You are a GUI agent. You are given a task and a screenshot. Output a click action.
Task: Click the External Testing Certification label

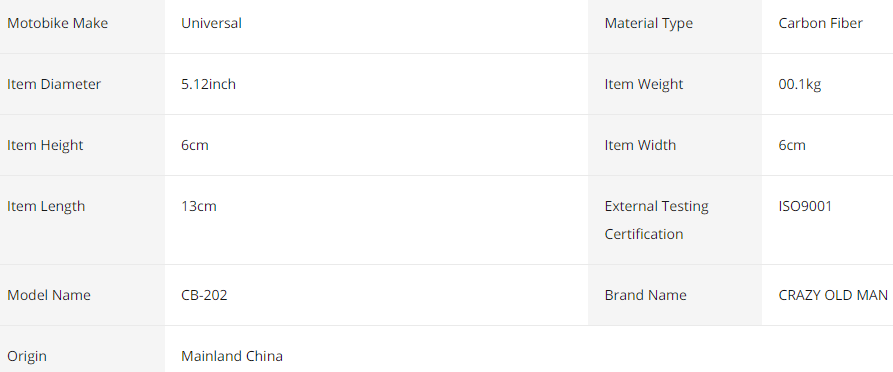point(657,220)
